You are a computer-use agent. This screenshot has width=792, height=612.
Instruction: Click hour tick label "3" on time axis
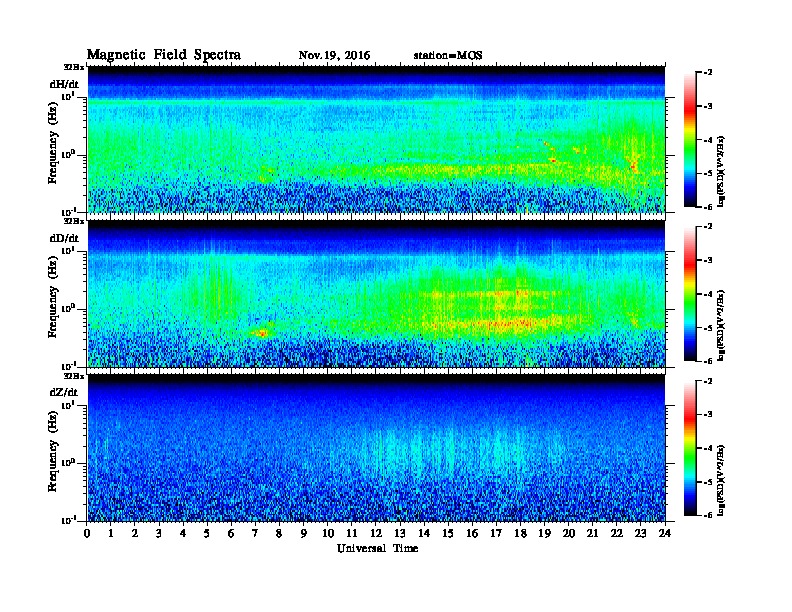pyautogui.click(x=159, y=533)
